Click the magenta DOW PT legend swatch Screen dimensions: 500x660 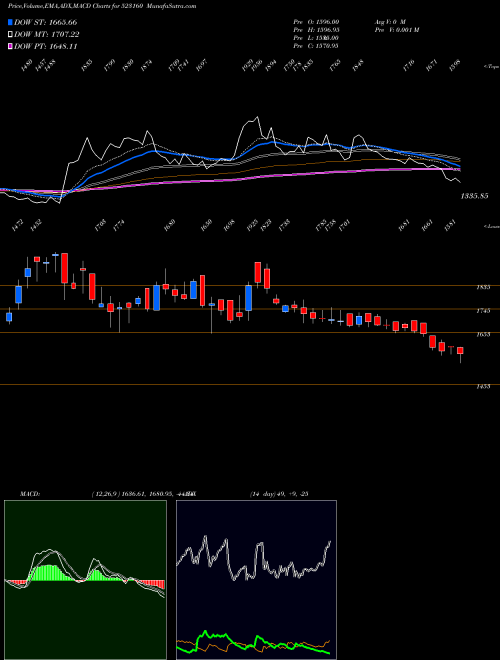[x=11, y=47]
